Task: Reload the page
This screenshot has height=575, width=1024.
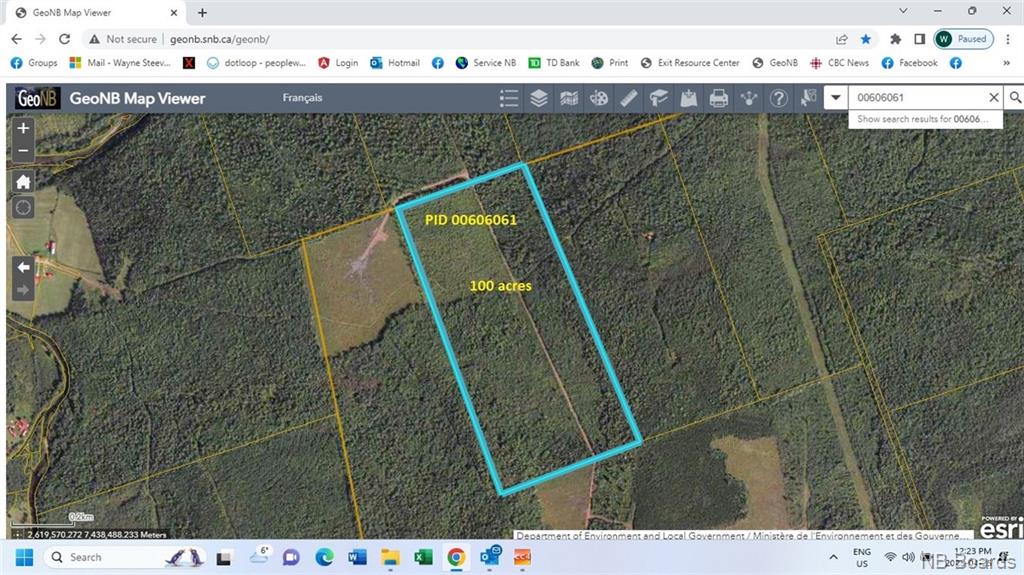Action: tap(64, 39)
